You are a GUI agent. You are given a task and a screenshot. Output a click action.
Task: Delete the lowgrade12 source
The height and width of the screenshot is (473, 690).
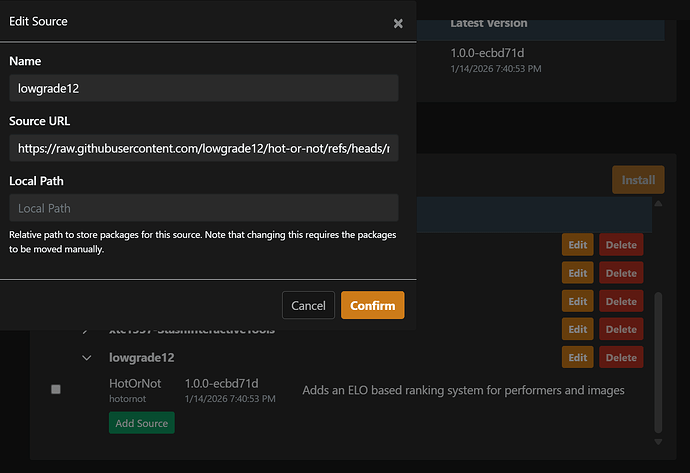[621, 357]
